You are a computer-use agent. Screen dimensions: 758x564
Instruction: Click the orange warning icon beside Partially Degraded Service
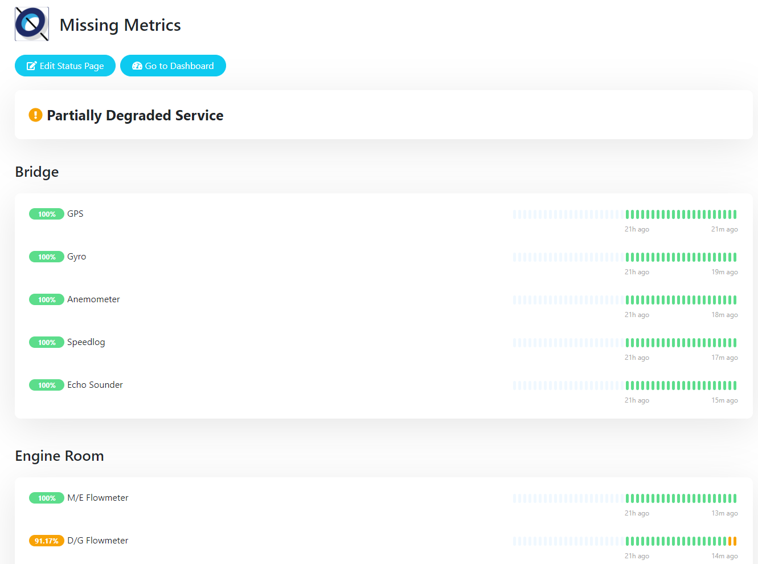(x=35, y=115)
